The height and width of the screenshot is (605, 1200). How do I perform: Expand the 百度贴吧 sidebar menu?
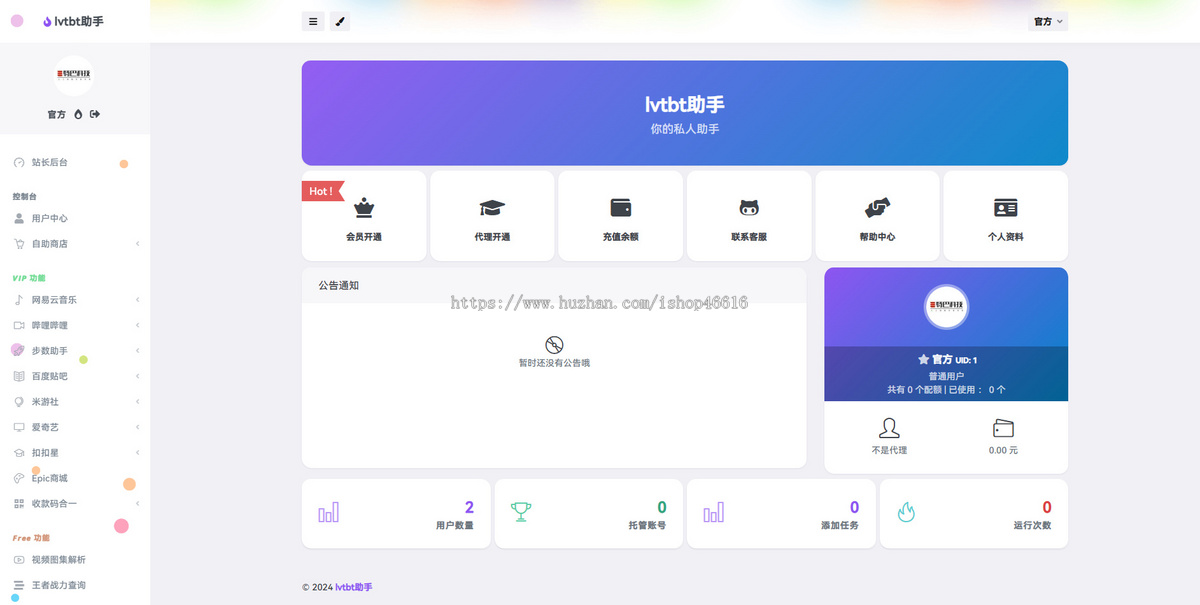(x=75, y=376)
